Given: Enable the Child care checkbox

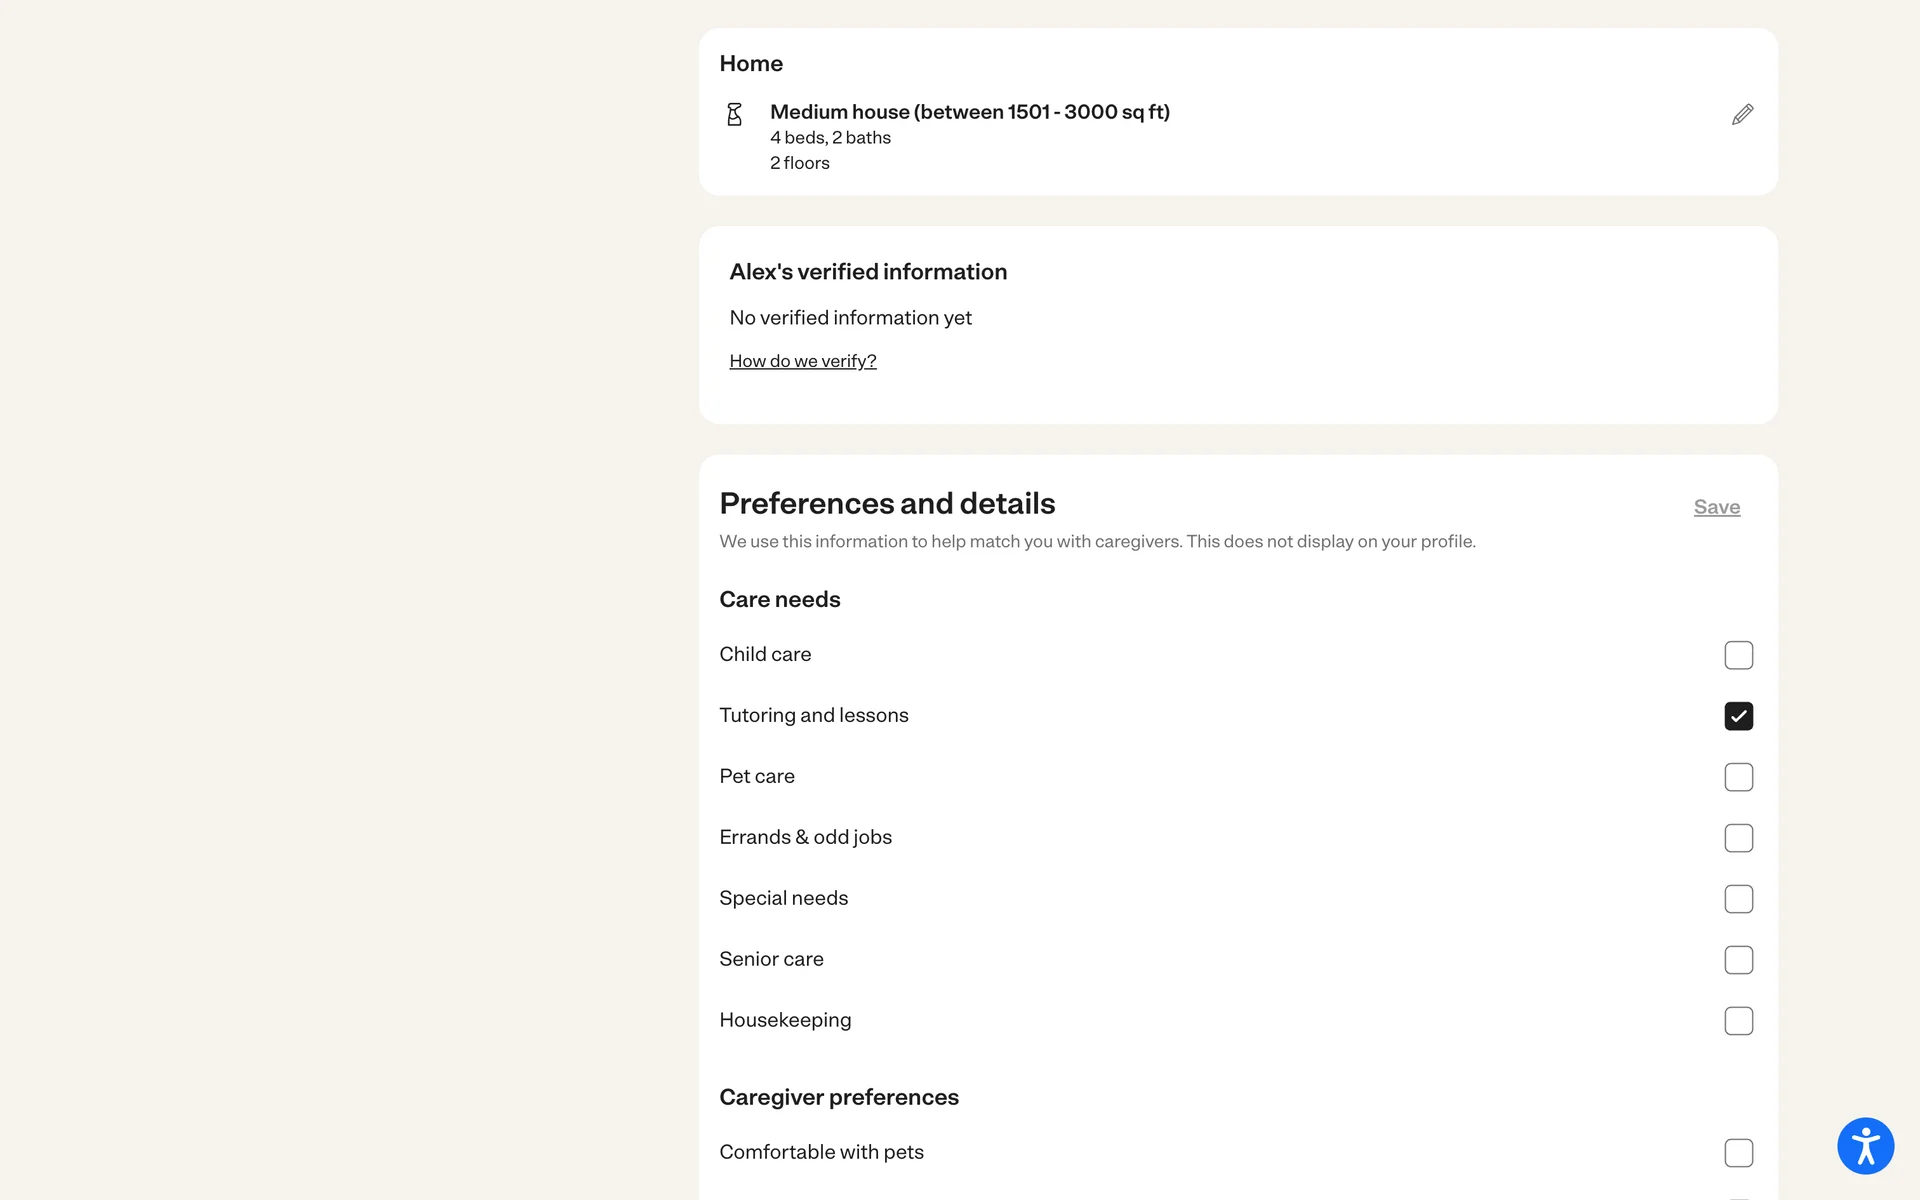Looking at the screenshot, I should [x=1738, y=655].
